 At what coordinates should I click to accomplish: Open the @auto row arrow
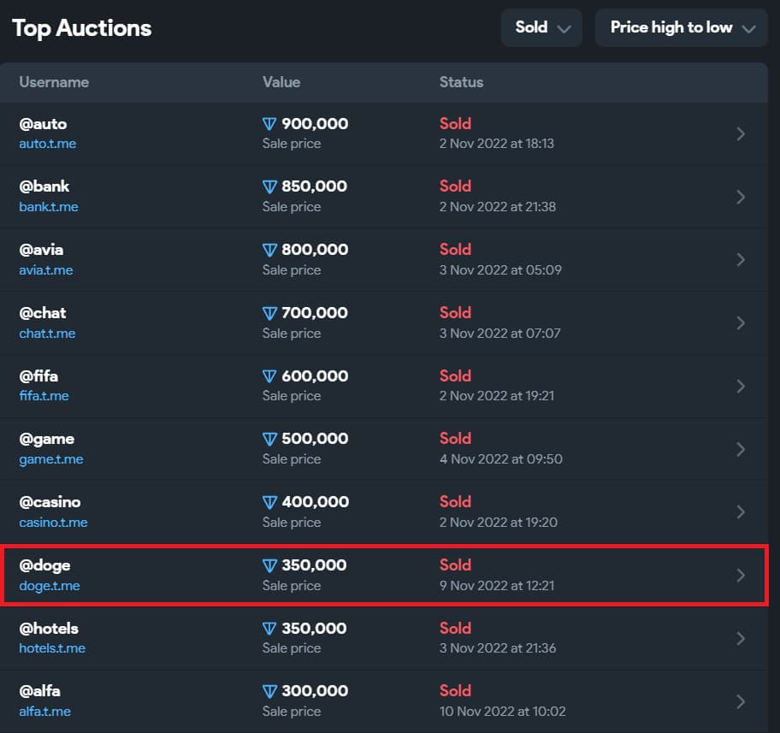(x=740, y=133)
